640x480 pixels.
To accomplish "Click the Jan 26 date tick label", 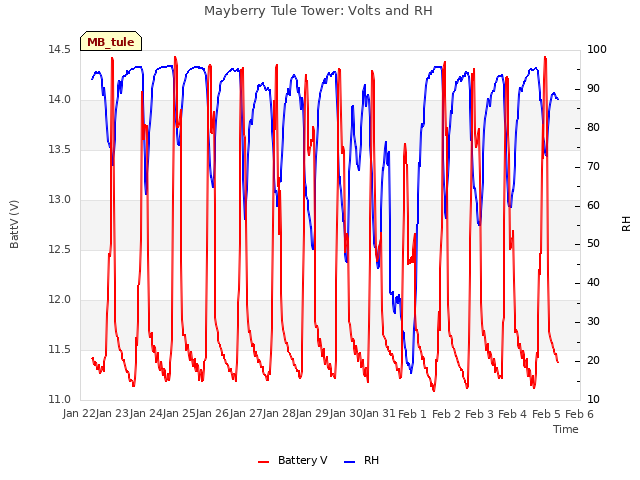I will coord(213,414).
